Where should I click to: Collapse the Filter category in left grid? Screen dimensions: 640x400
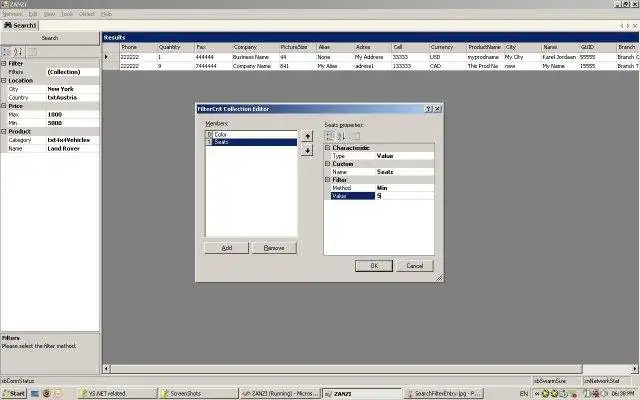4,64
